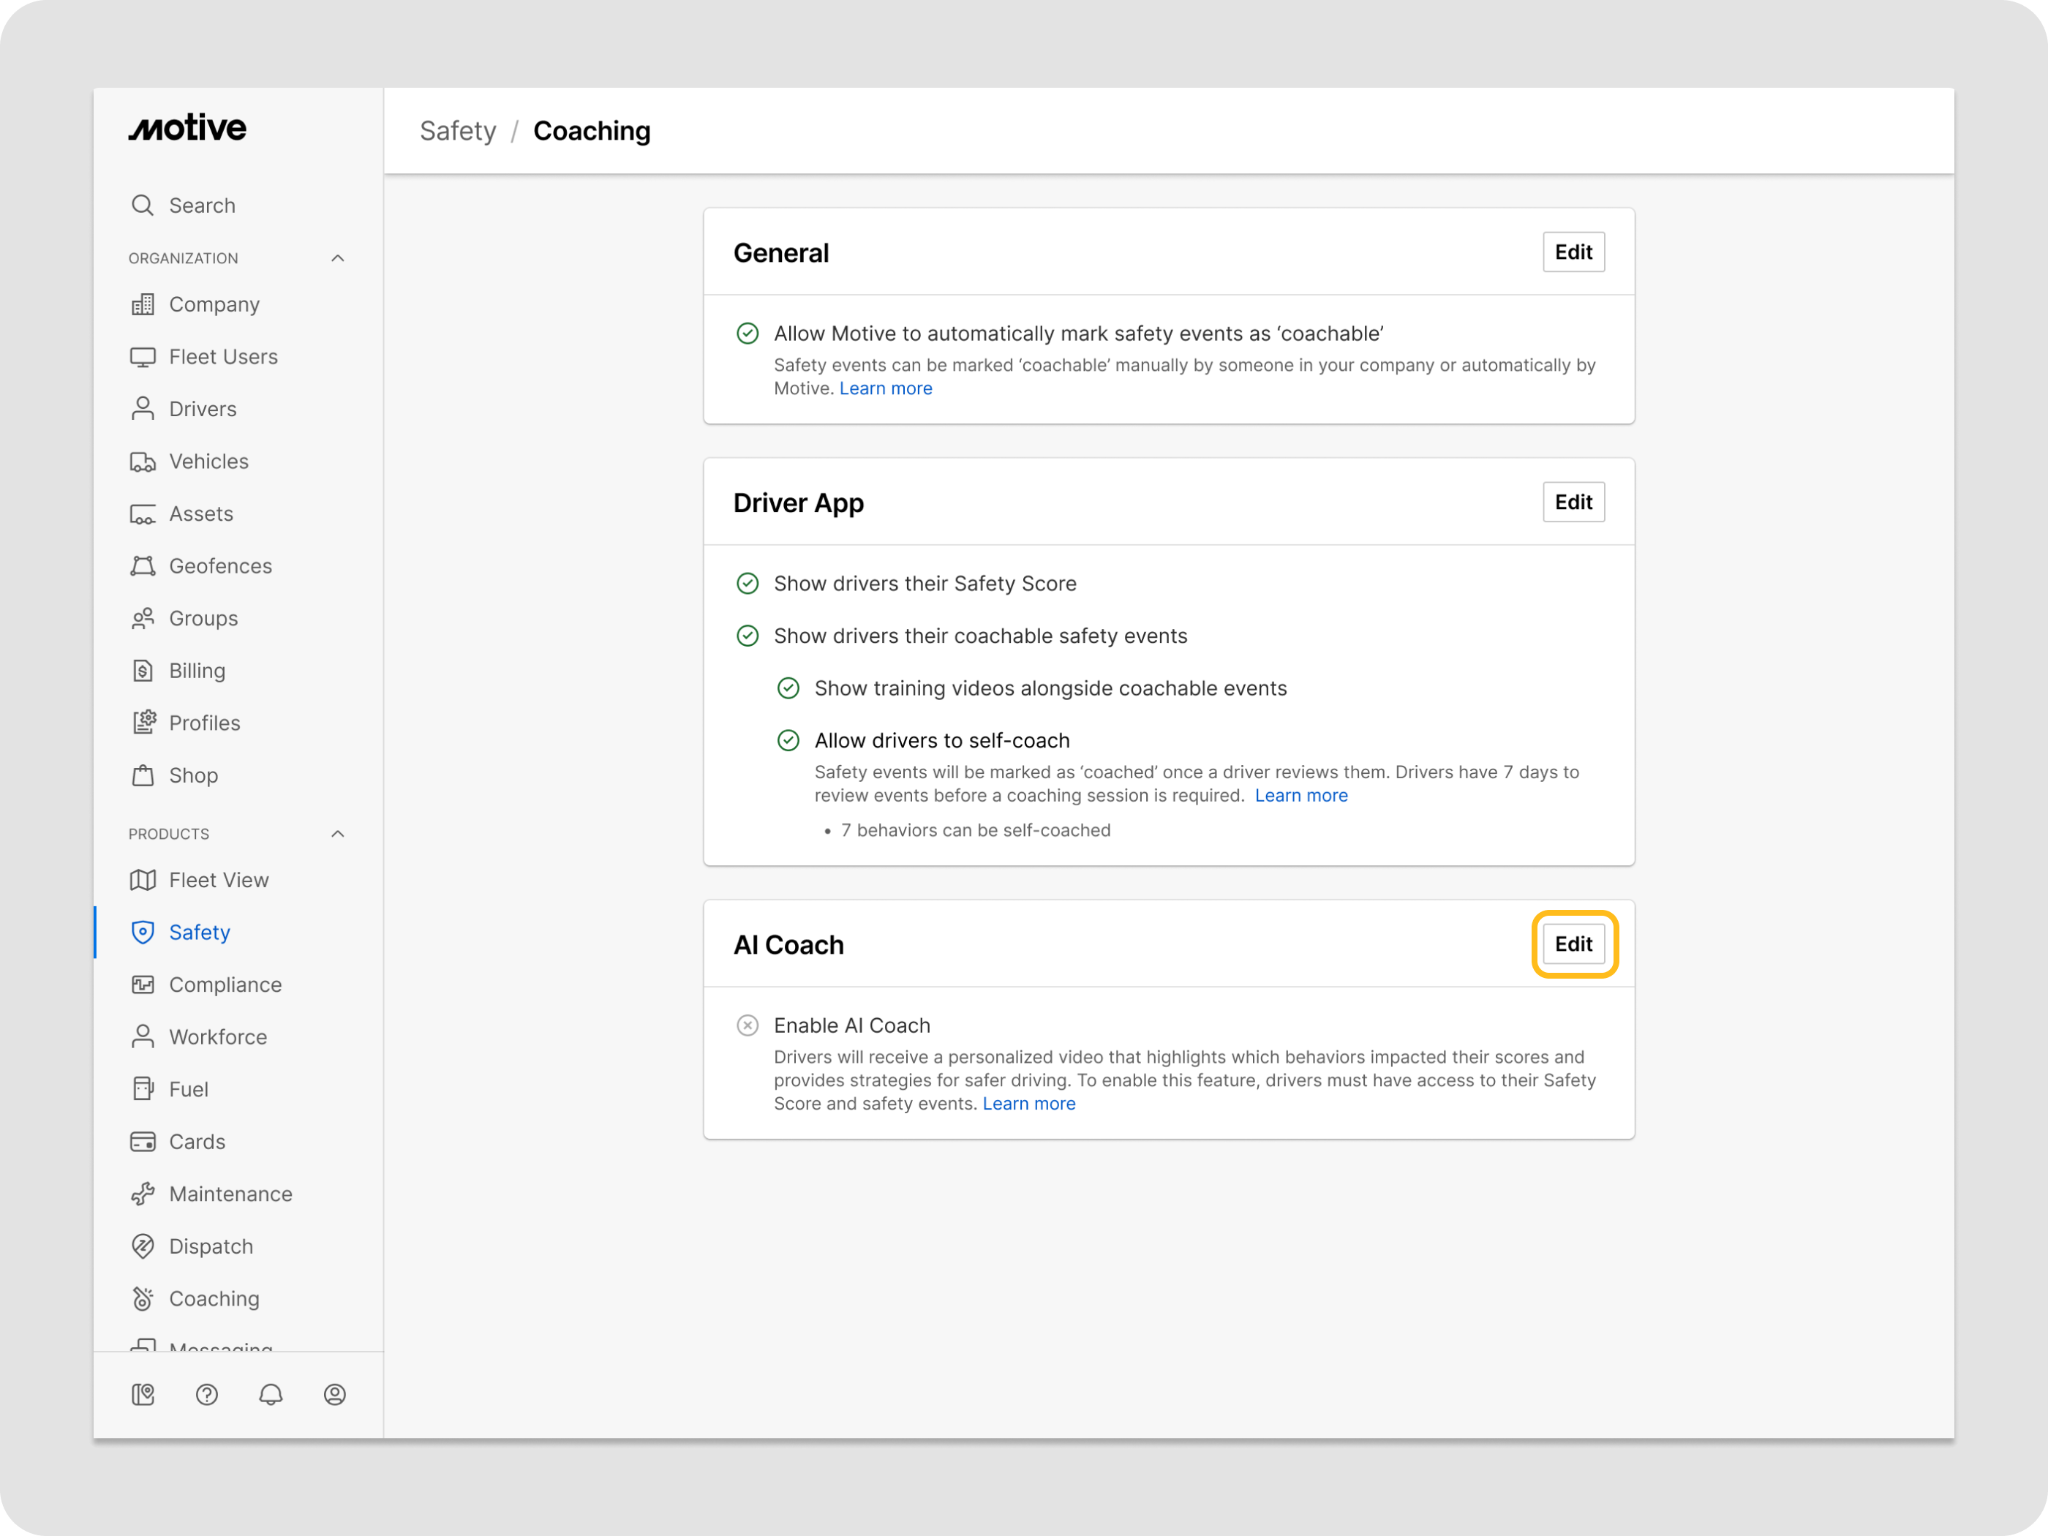Click the Motive logo
Screen dimensions: 2048x1536
pos(187,128)
